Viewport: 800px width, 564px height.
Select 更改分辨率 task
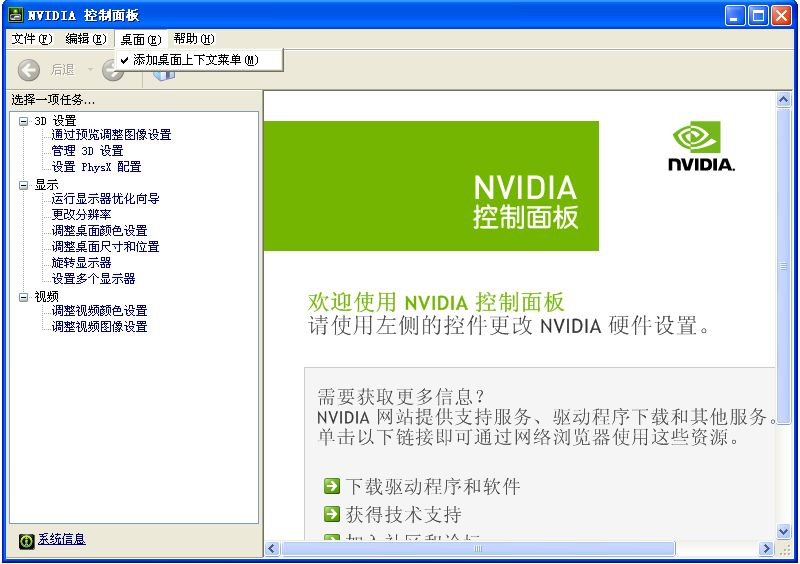81,215
